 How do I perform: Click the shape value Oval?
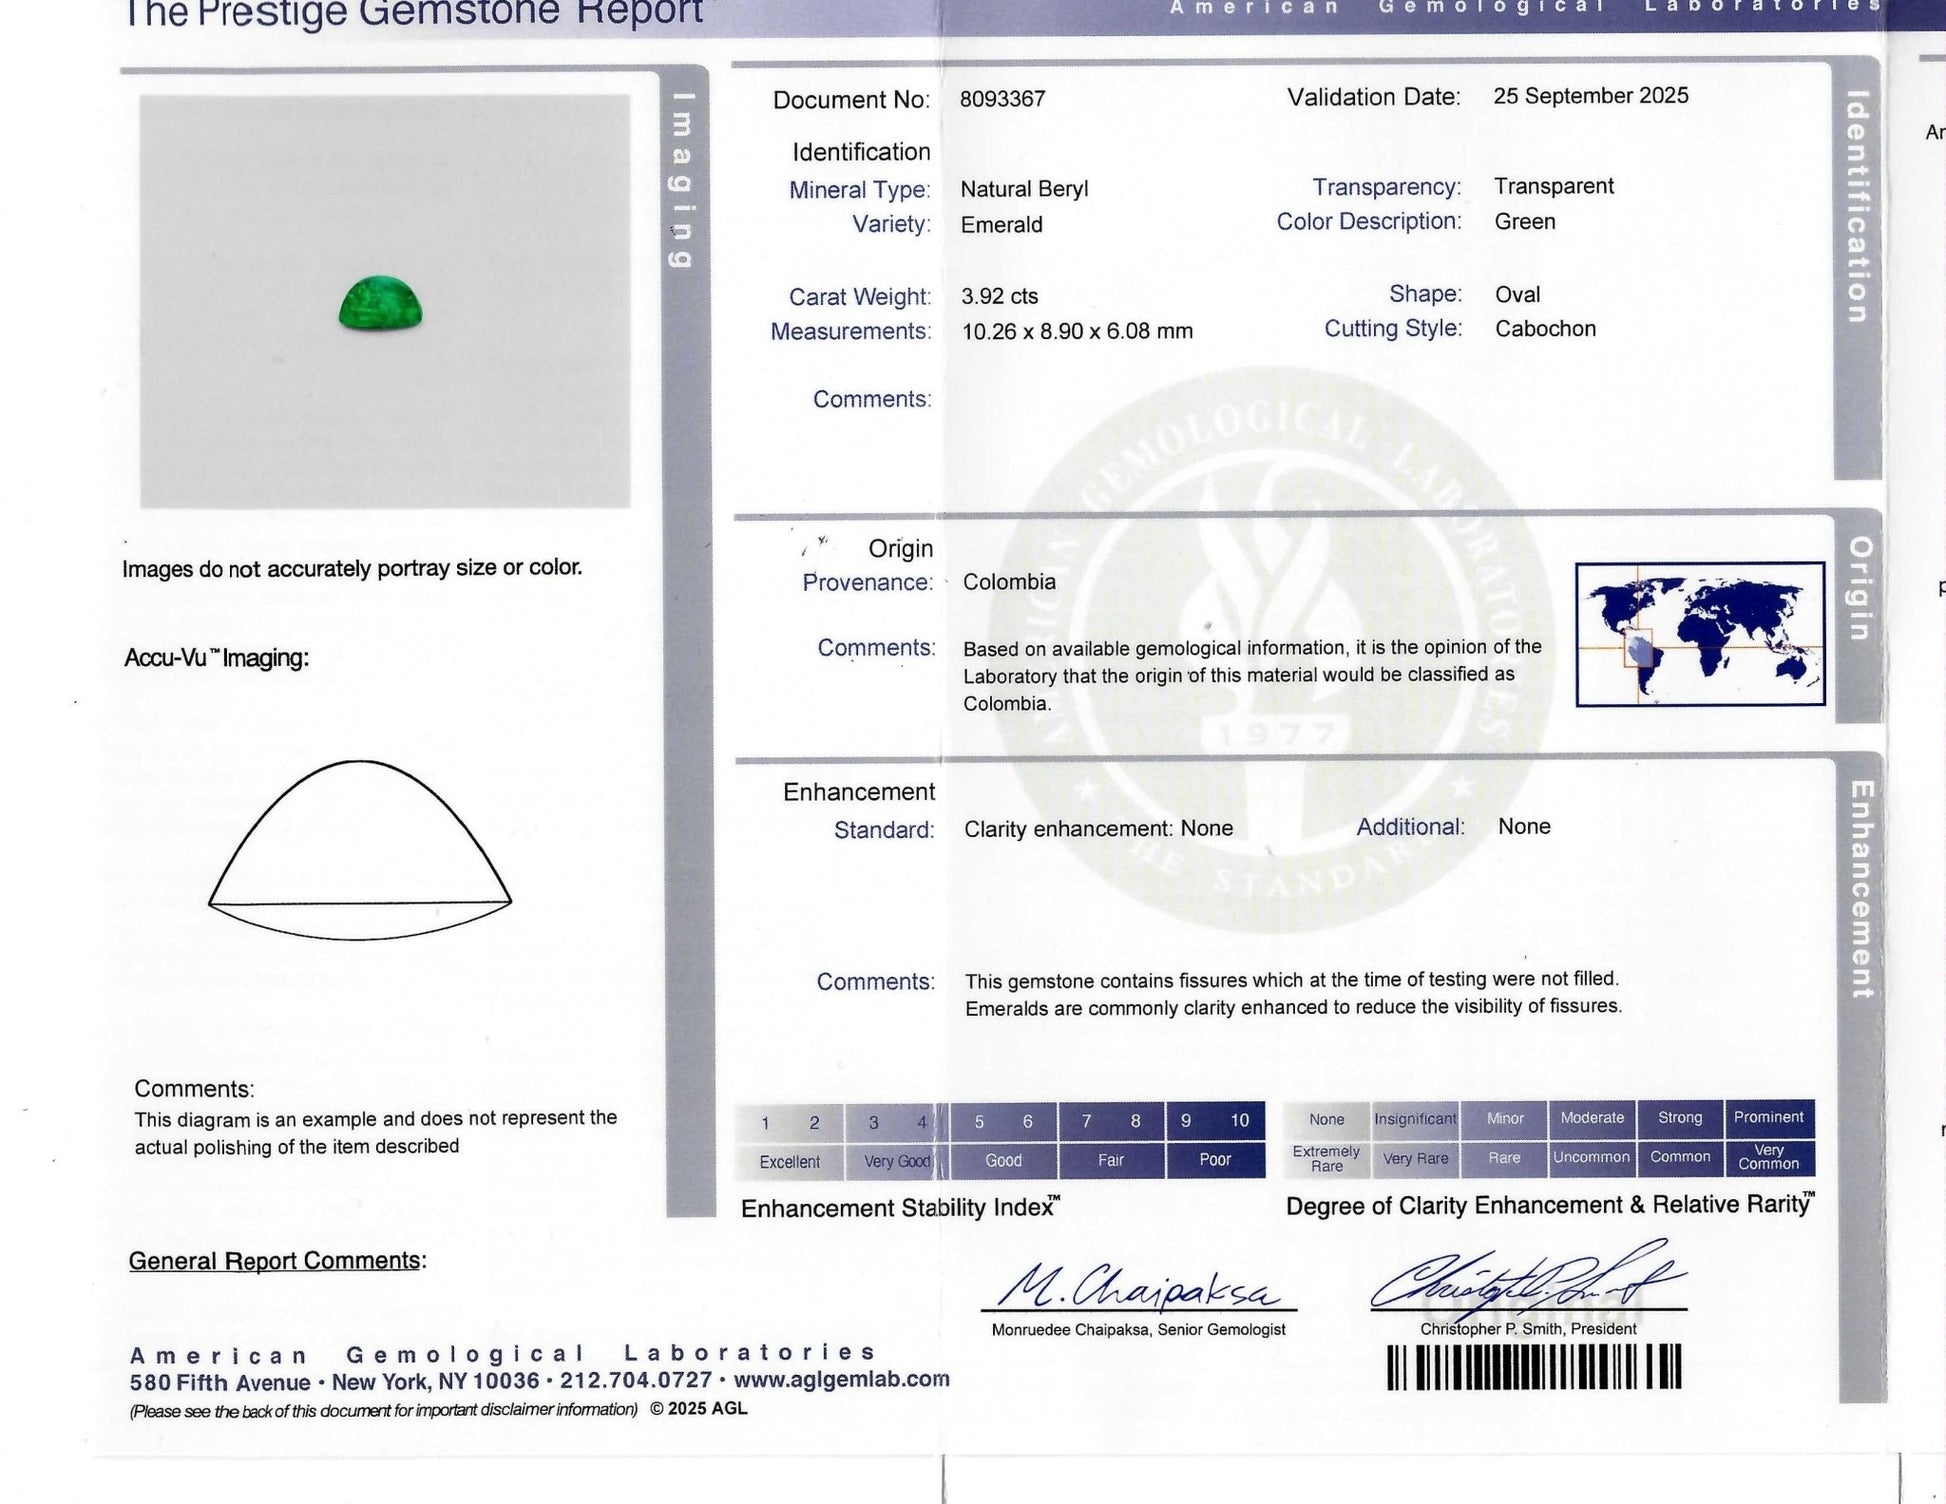pos(1517,294)
